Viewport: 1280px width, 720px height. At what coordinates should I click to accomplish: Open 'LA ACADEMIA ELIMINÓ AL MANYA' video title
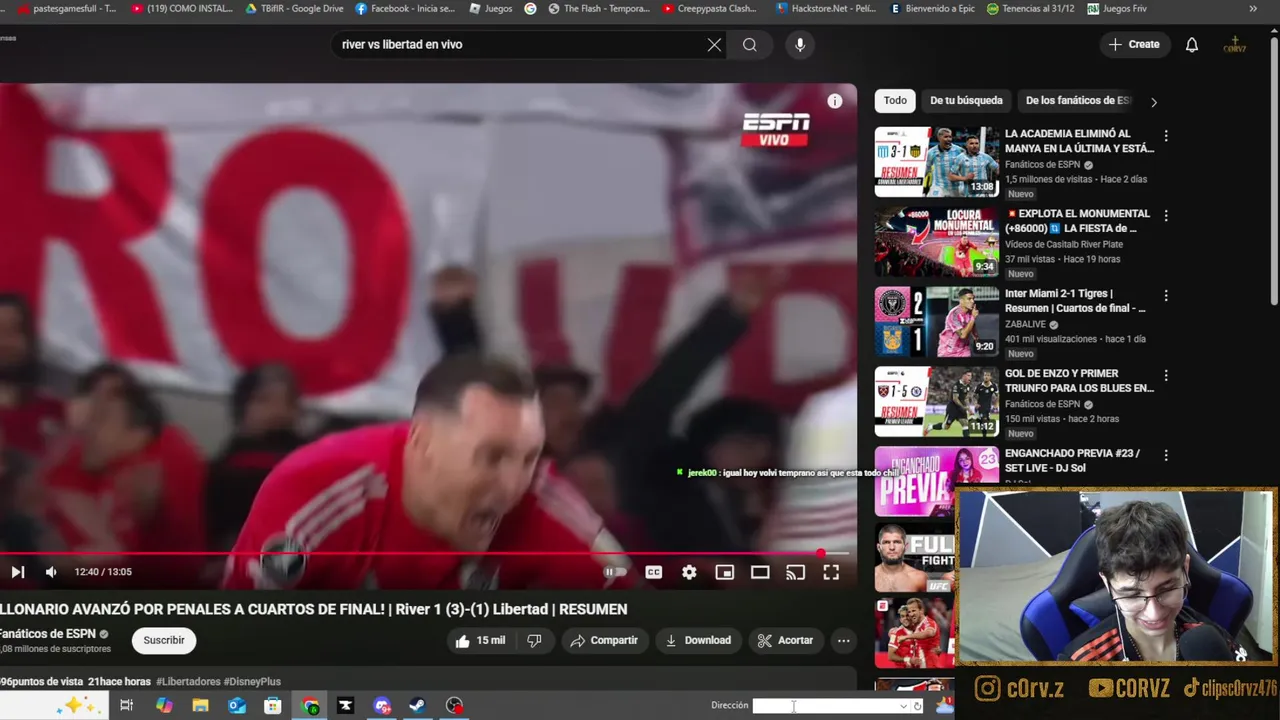coord(1079,141)
